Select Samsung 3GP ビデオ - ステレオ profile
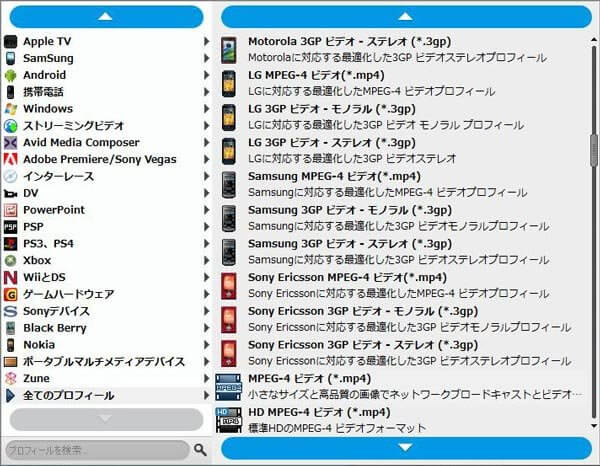600x466 pixels. coord(402,252)
